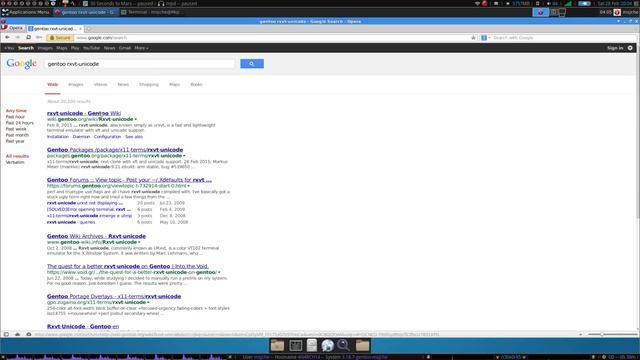Open Gentoo Forums Xdefaults topic result
Image resolution: width=640 pixels, height=360 pixels.
[129, 180]
